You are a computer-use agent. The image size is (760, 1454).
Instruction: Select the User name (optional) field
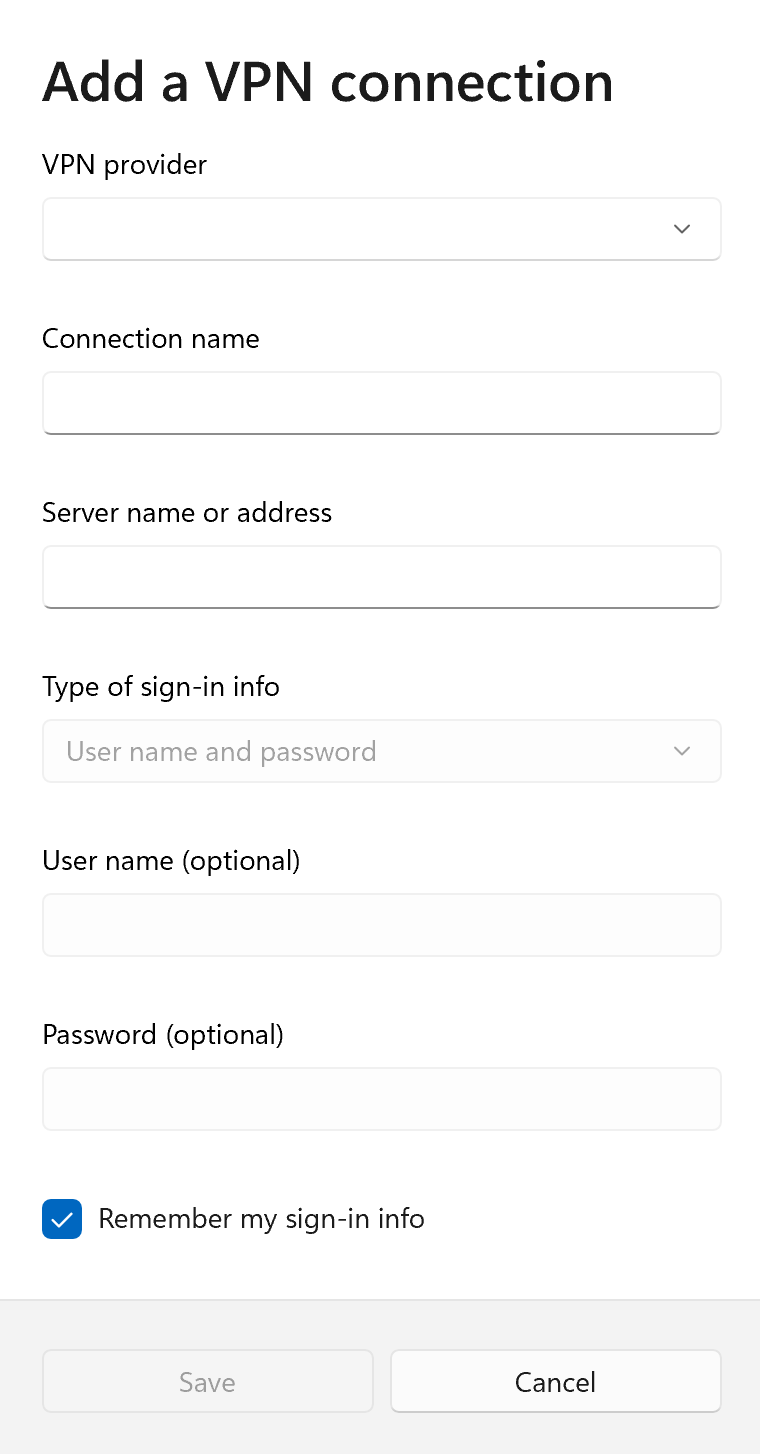[381, 925]
